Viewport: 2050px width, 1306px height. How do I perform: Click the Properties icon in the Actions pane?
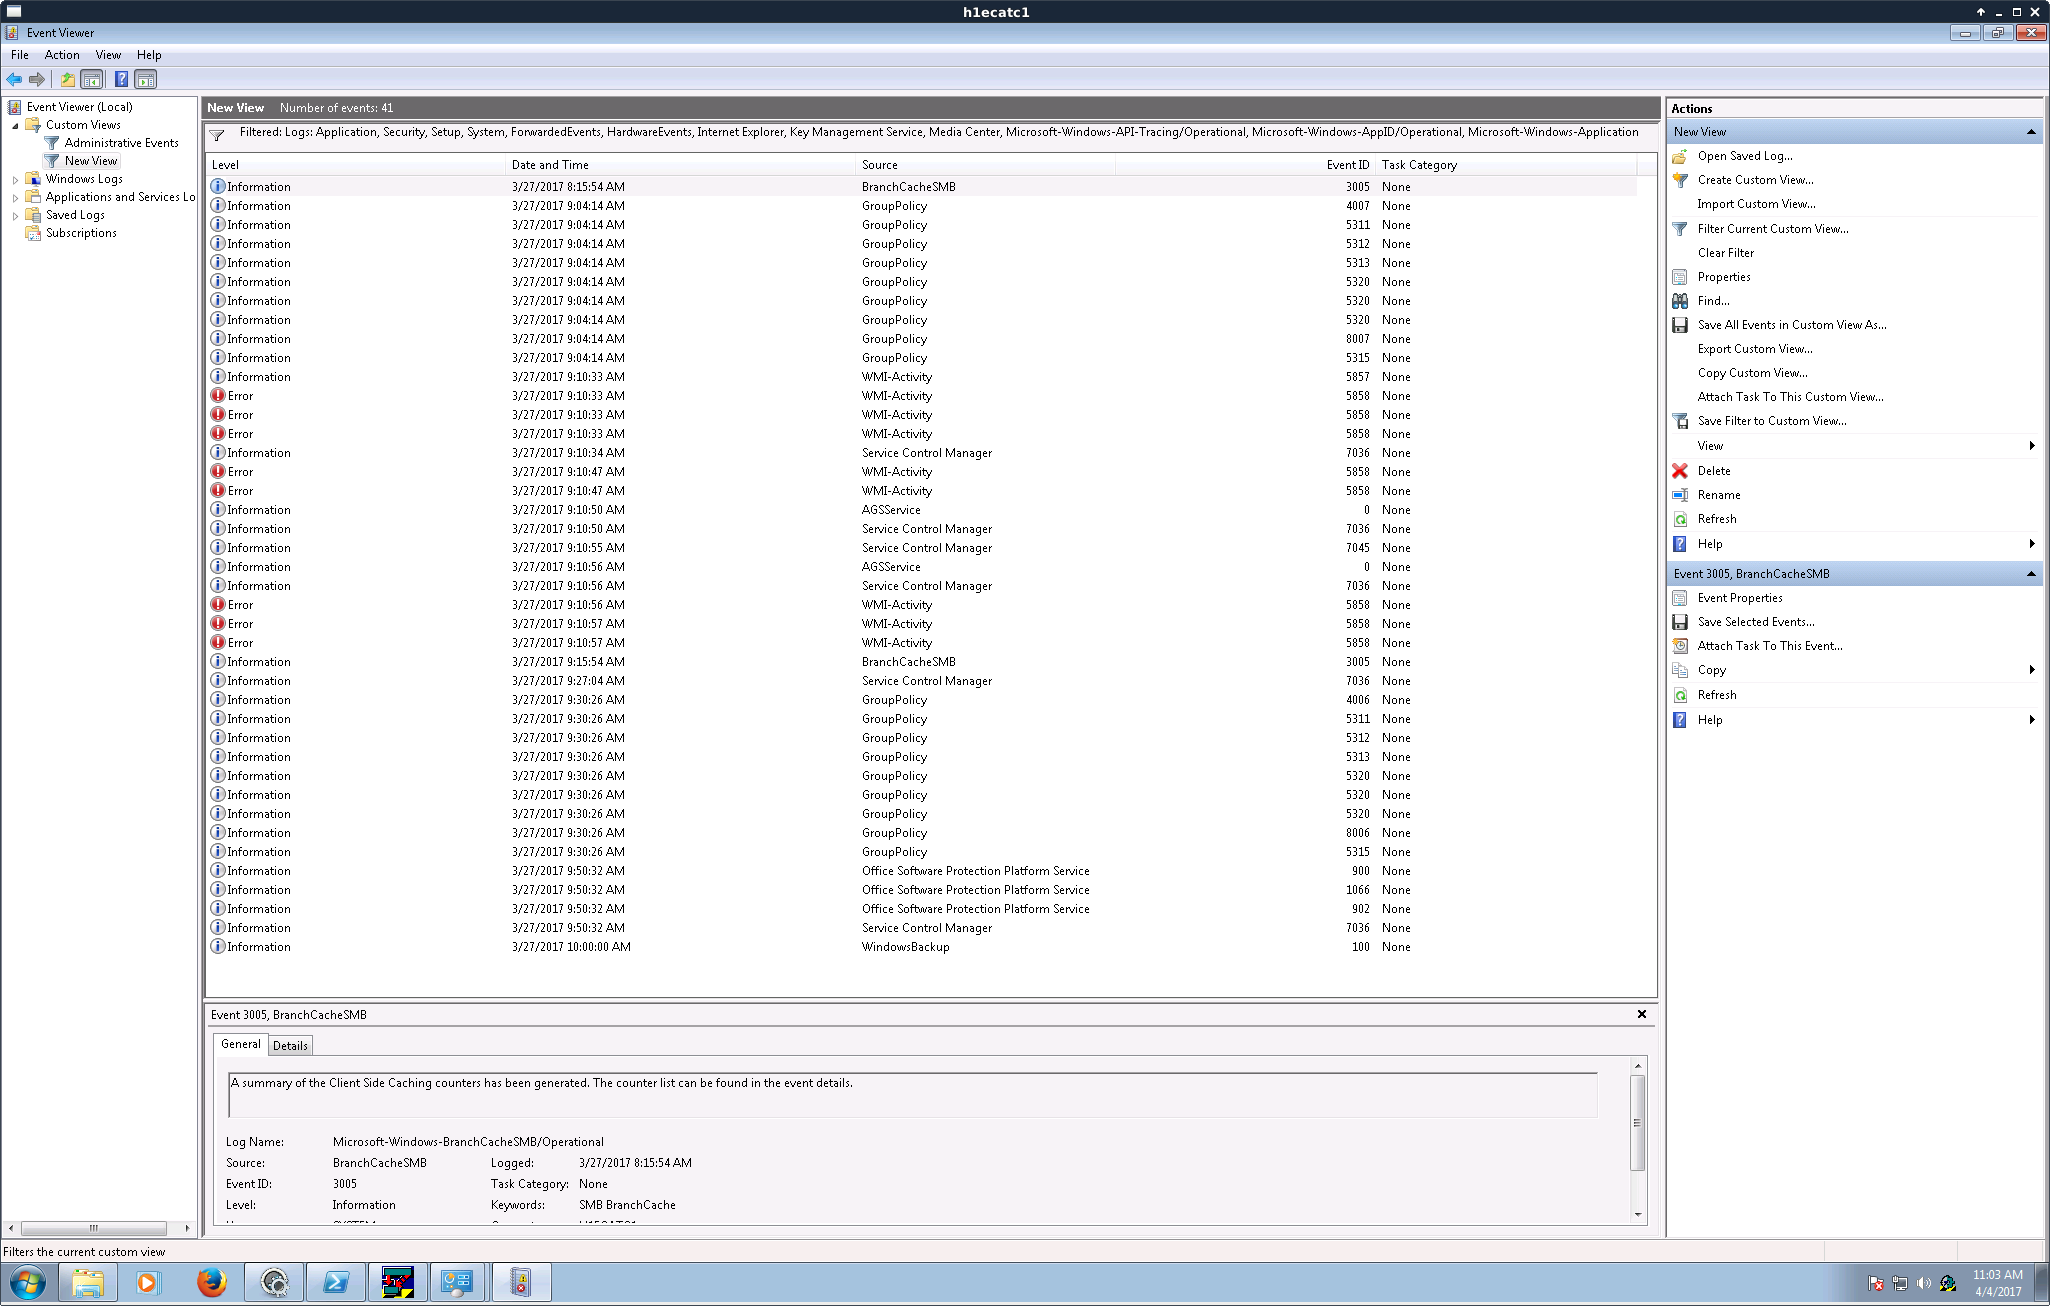click(x=1680, y=277)
